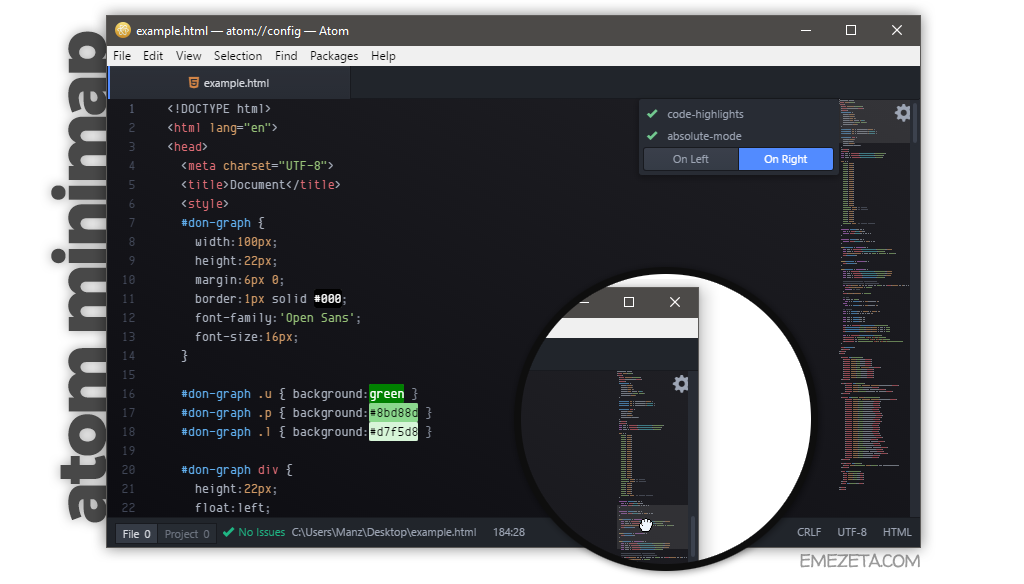The width and height of the screenshot is (1024, 584).
Task: Select On Left minimap position
Action: 691,159
